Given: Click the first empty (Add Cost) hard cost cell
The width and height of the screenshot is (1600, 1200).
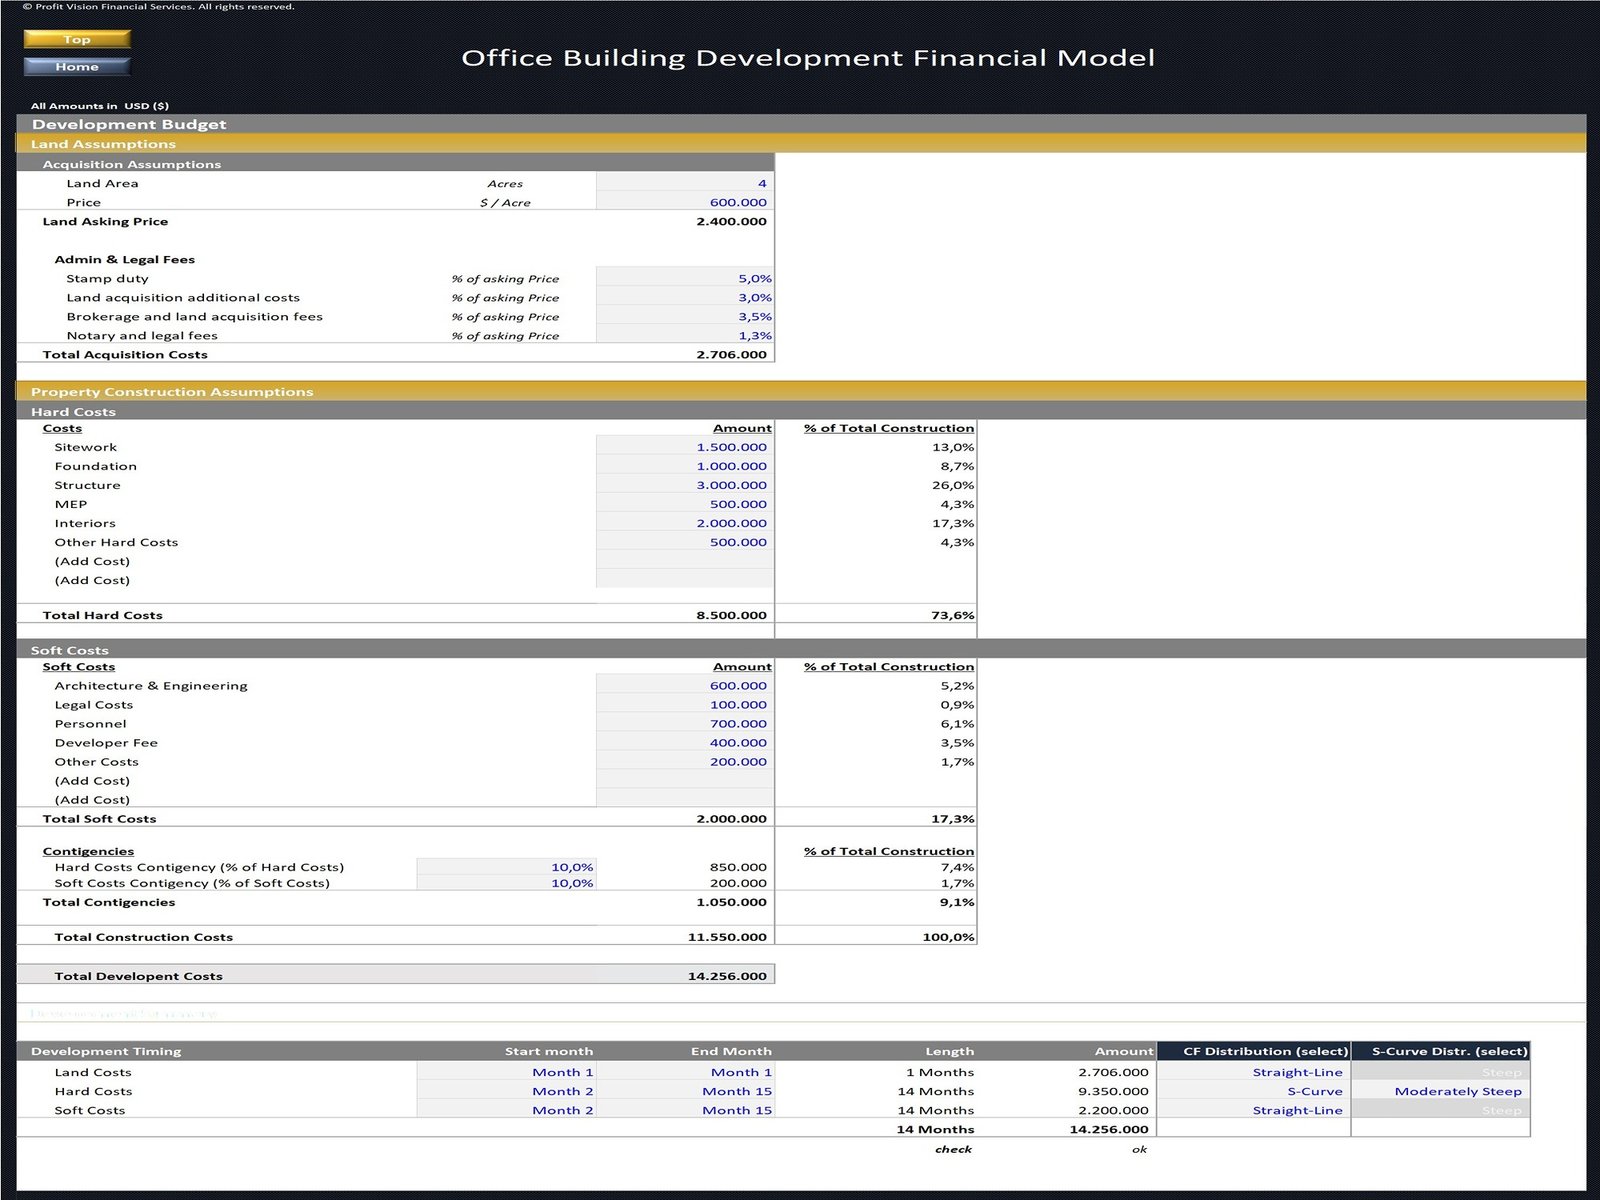Looking at the screenshot, I should coord(685,561).
